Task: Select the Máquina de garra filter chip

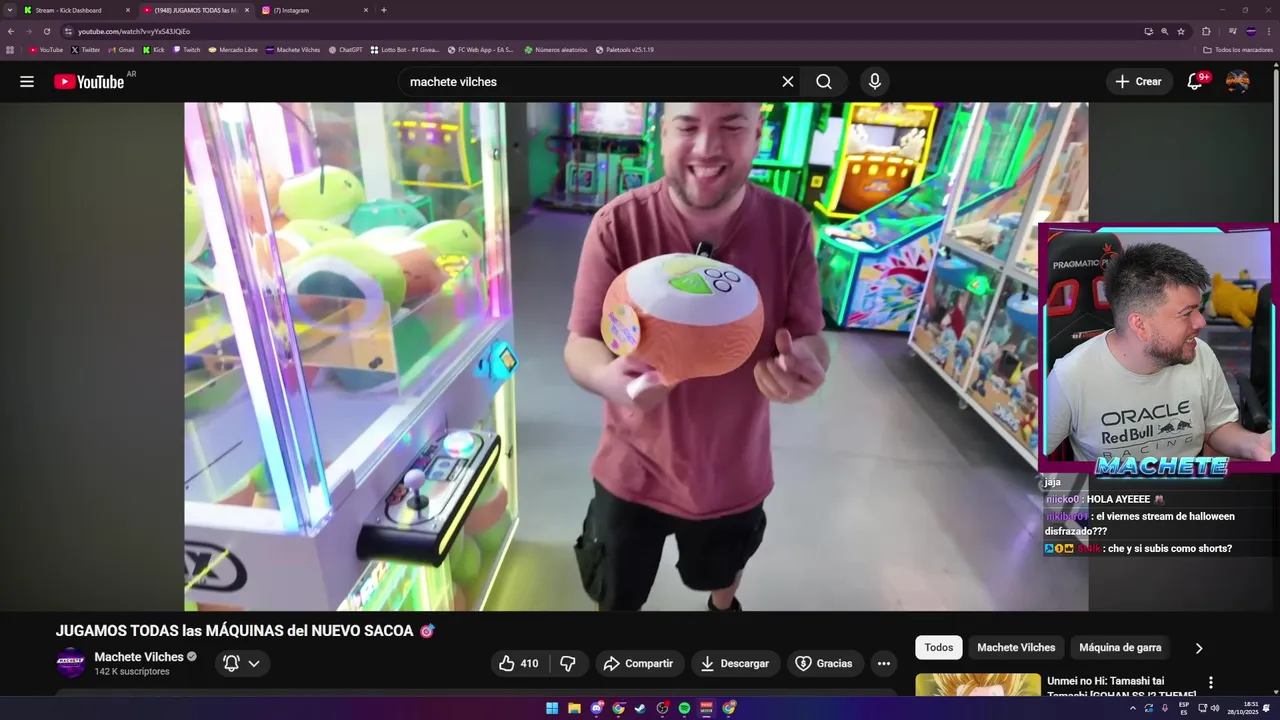Action: coord(1120,648)
